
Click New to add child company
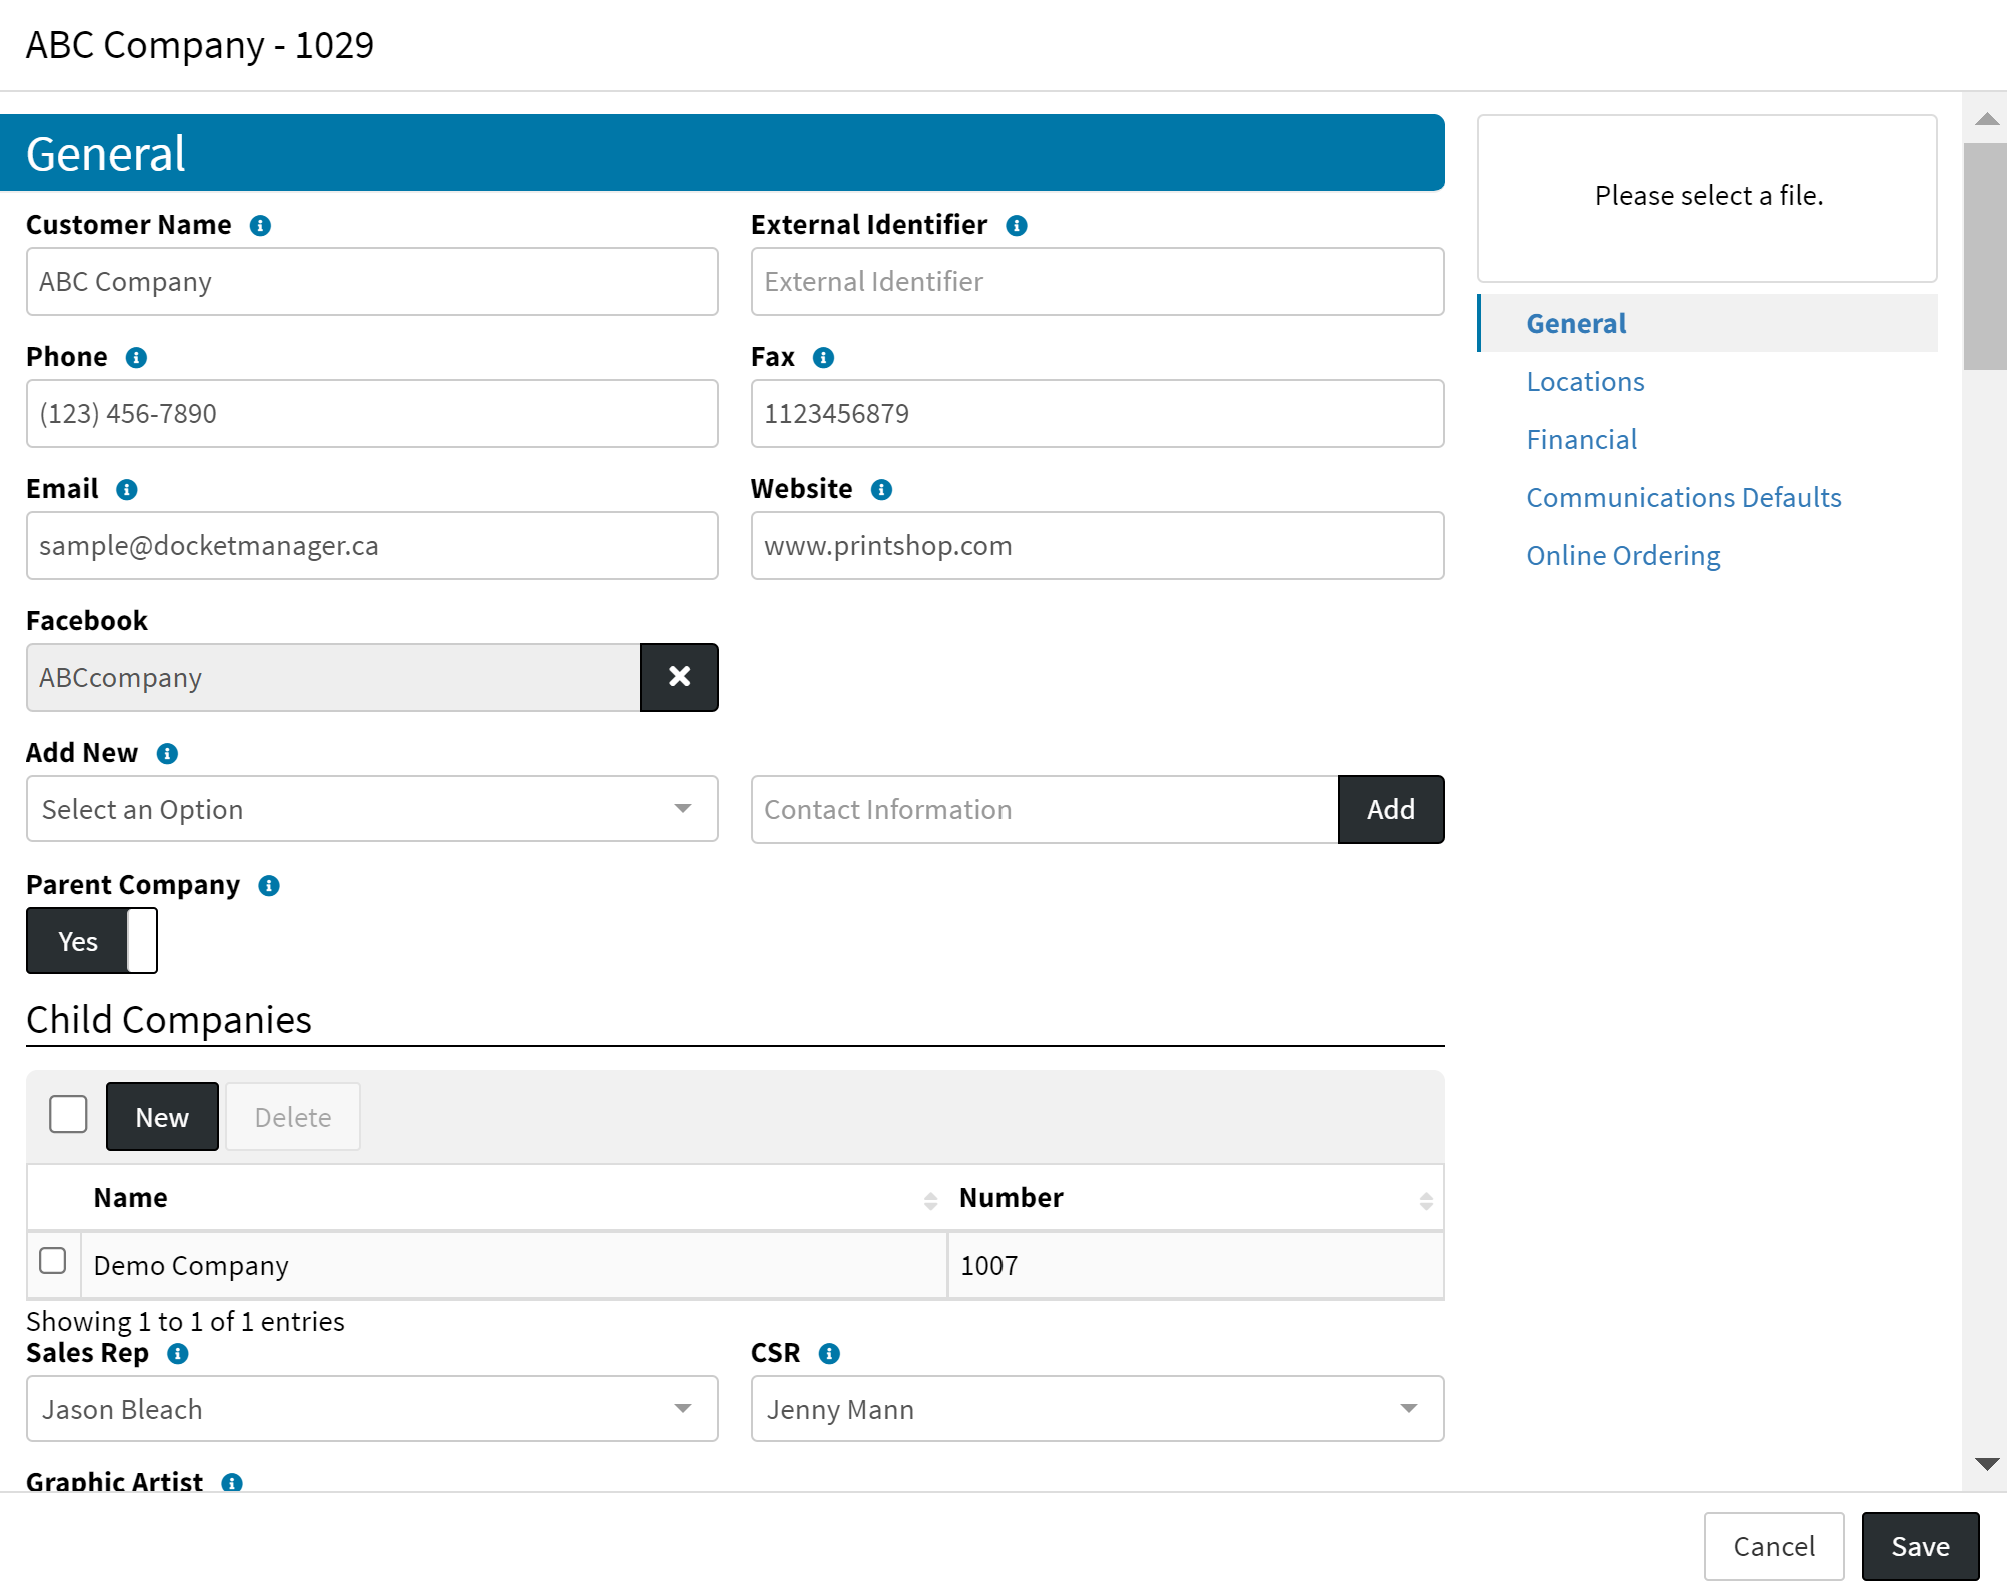162,1117
